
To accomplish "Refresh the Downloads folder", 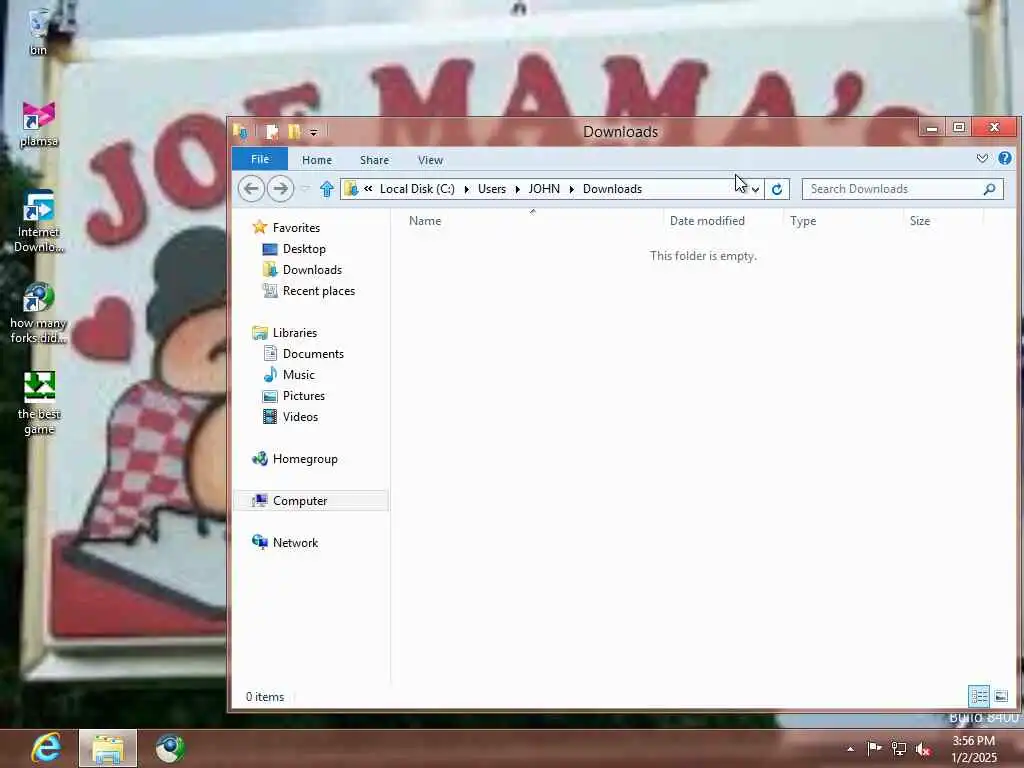I will coord(776,189).
